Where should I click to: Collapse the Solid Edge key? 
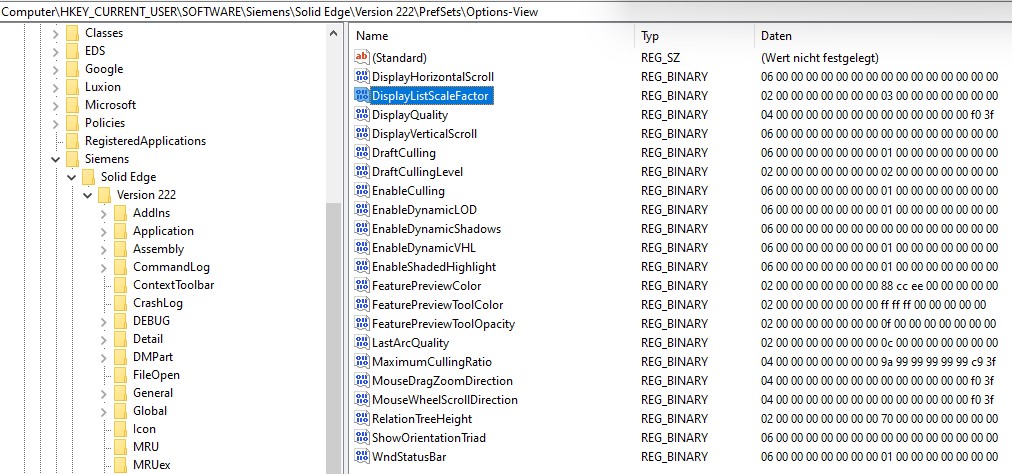72,177
